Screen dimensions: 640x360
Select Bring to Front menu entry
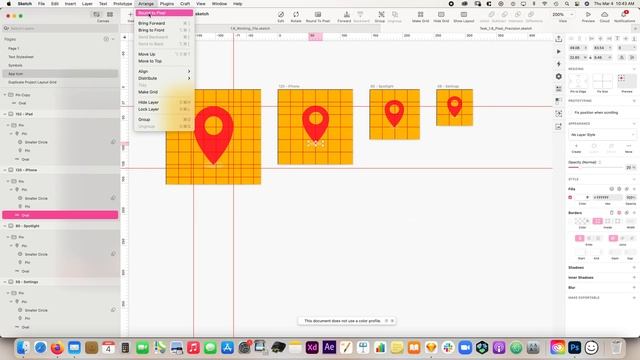click(164, 30)
